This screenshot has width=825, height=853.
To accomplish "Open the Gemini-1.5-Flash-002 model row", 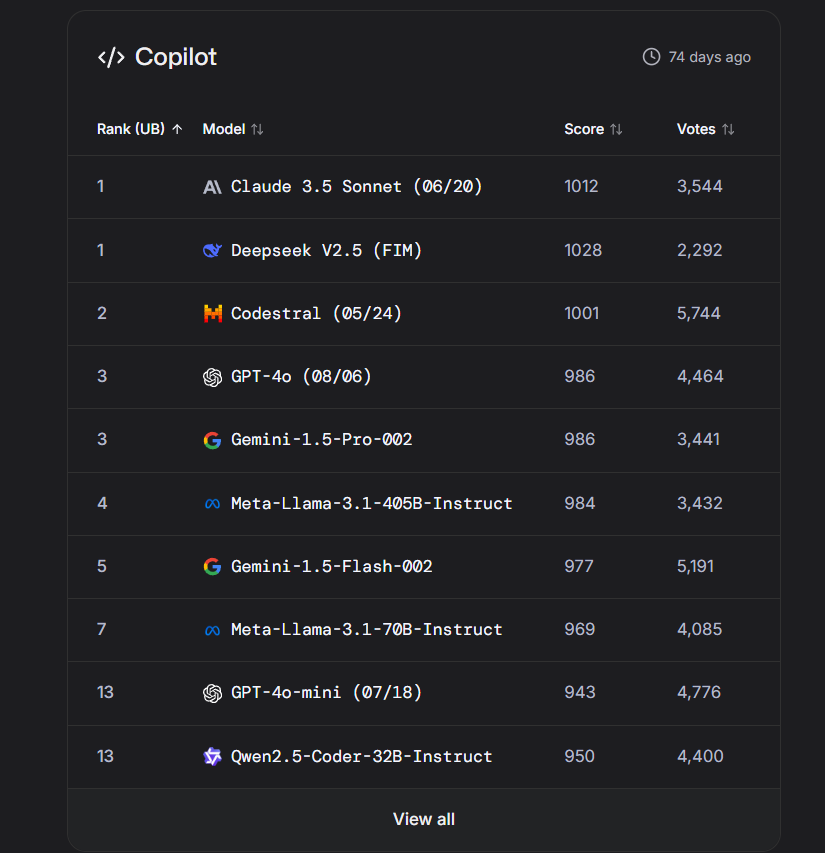I will (x=331, y=566).
